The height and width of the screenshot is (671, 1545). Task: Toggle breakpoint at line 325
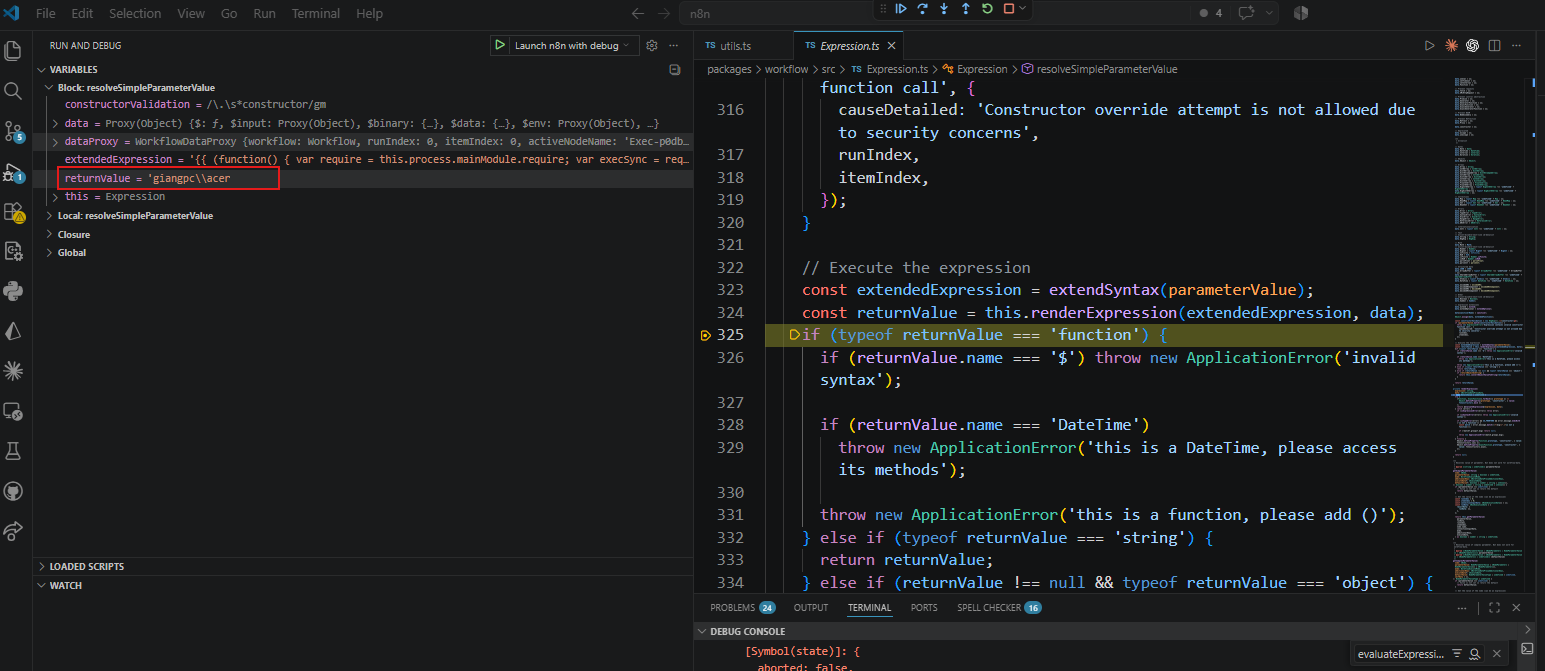pyautogui.click(x=706, y=335)
